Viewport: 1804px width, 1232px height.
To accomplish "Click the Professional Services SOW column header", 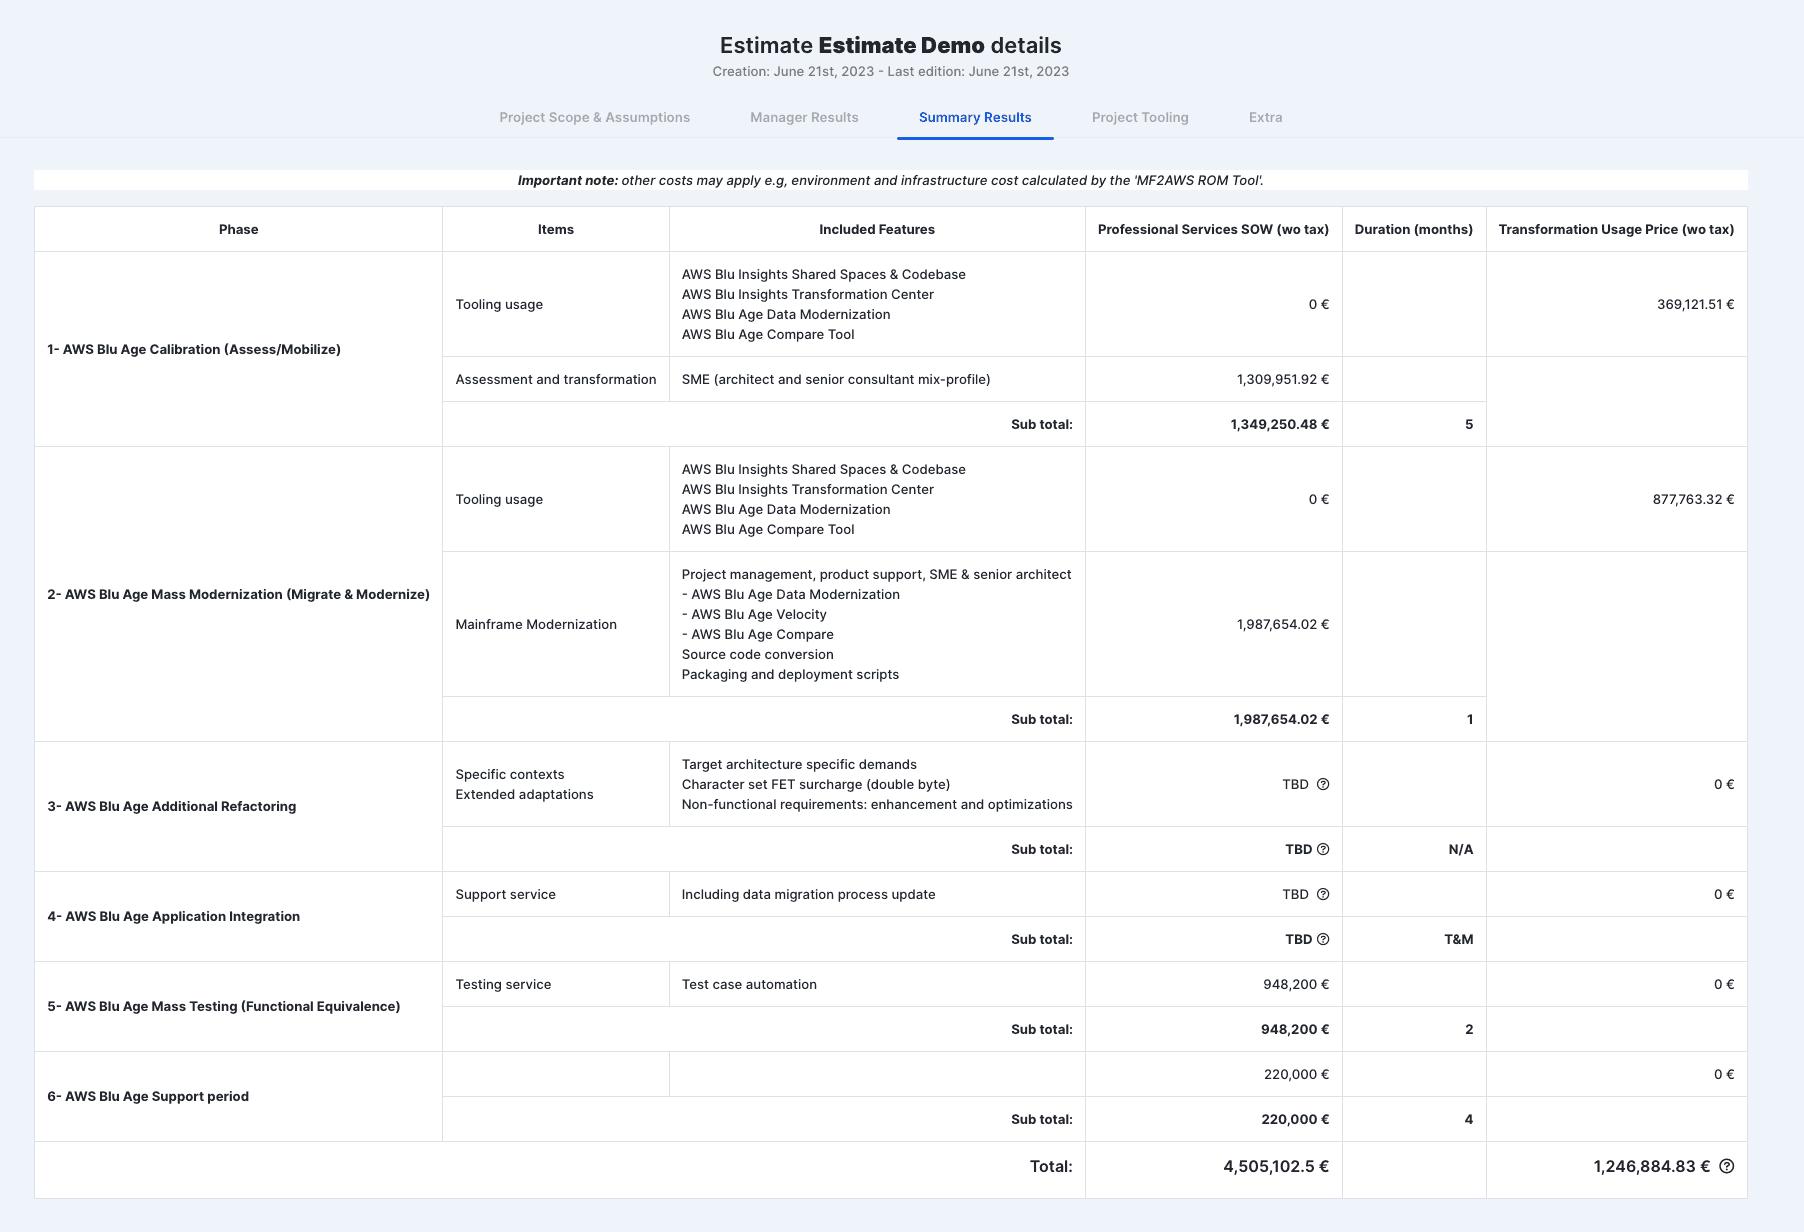I will 1213,229.
